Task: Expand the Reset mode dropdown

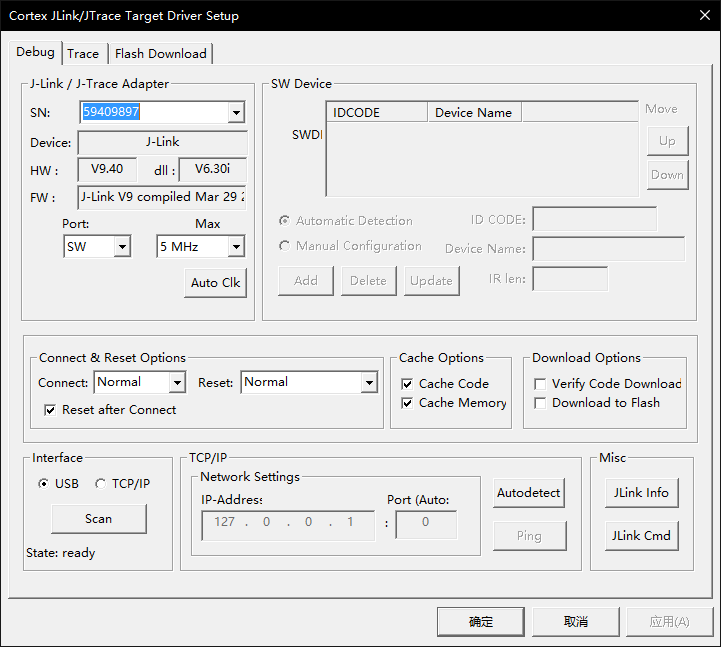Action: pyautogui.click(x=369, y=382)
